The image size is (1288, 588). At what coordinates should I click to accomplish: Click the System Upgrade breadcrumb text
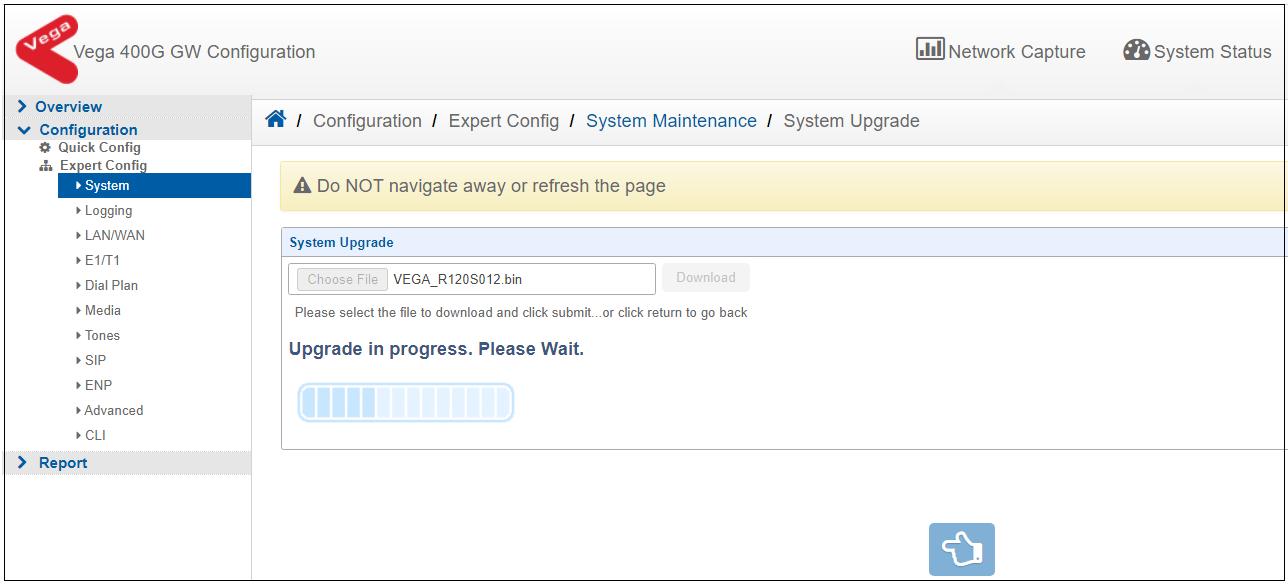pos(851,121)
